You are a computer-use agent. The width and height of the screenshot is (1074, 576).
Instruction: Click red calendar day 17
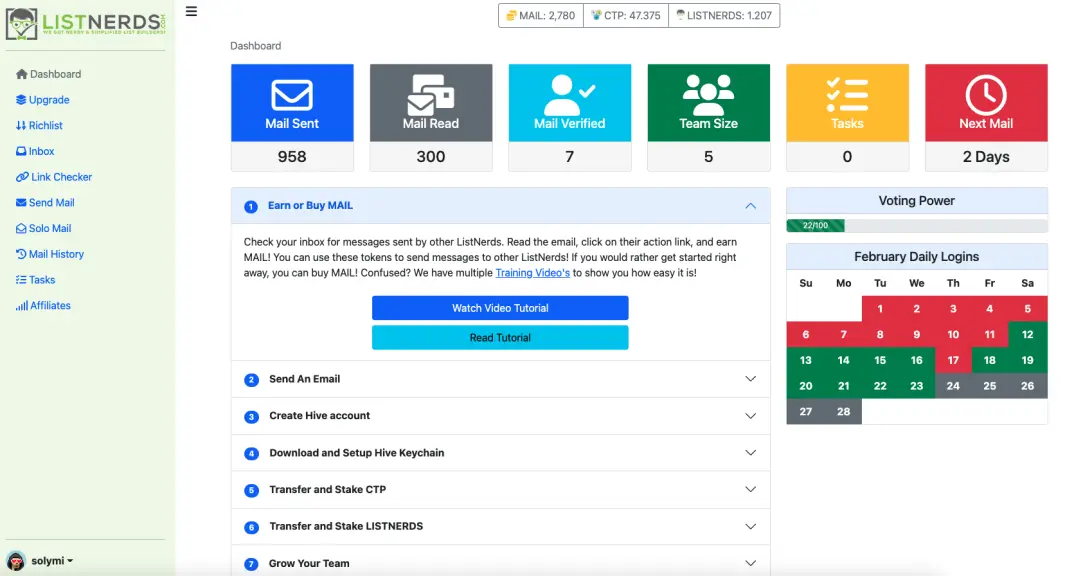(953, 360)
